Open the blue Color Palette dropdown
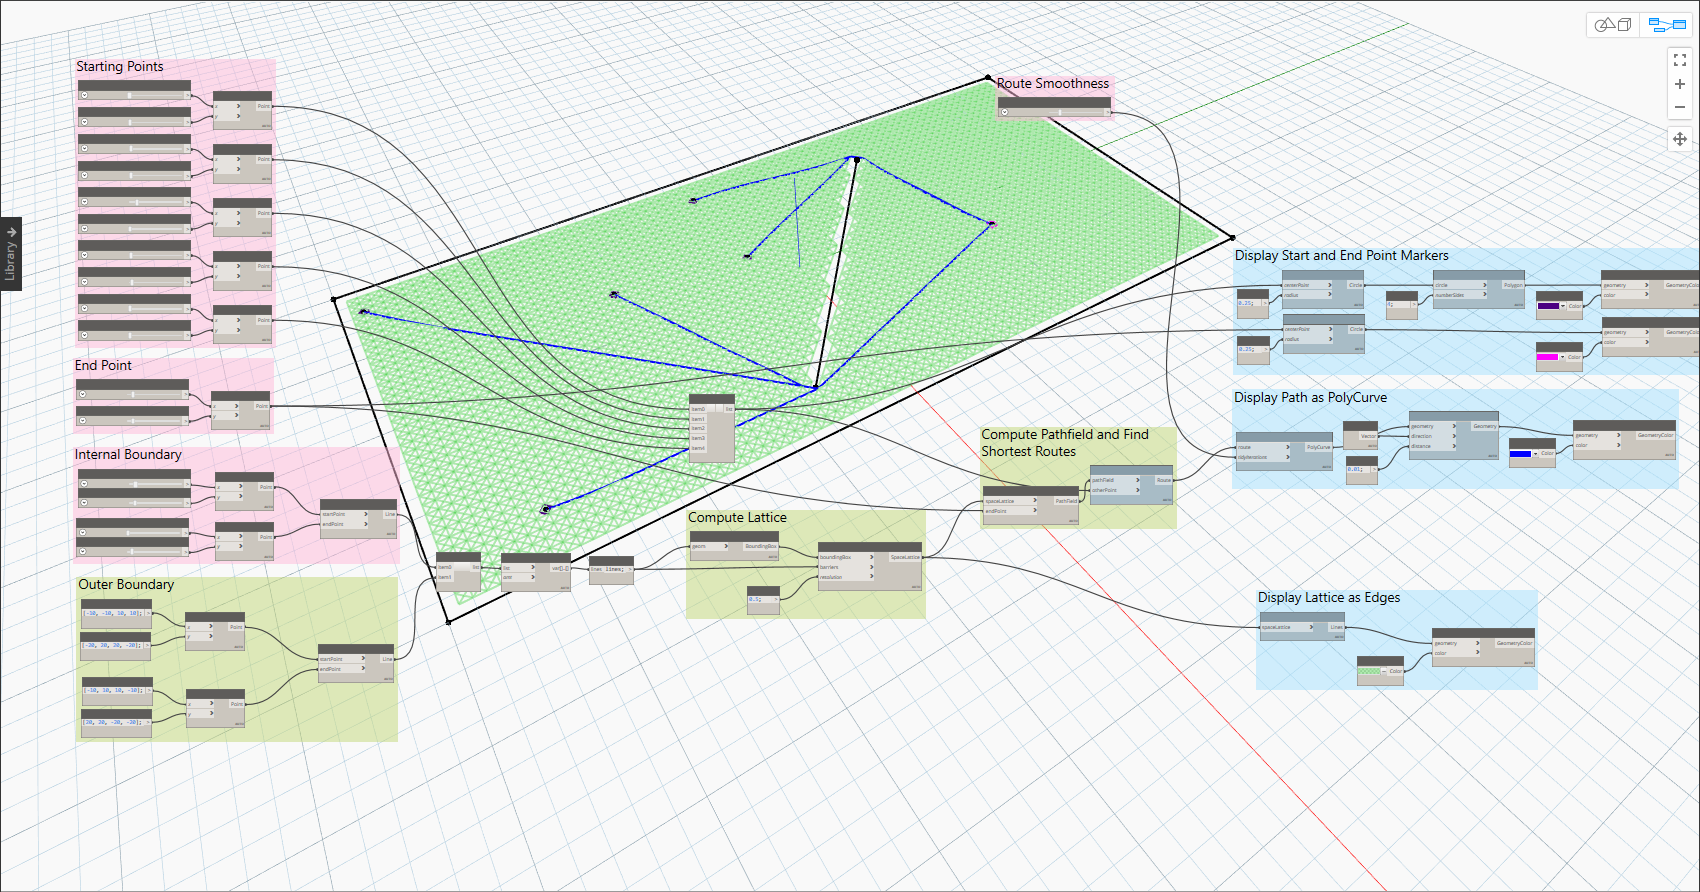1700x892 pixels. point(1535,454)
